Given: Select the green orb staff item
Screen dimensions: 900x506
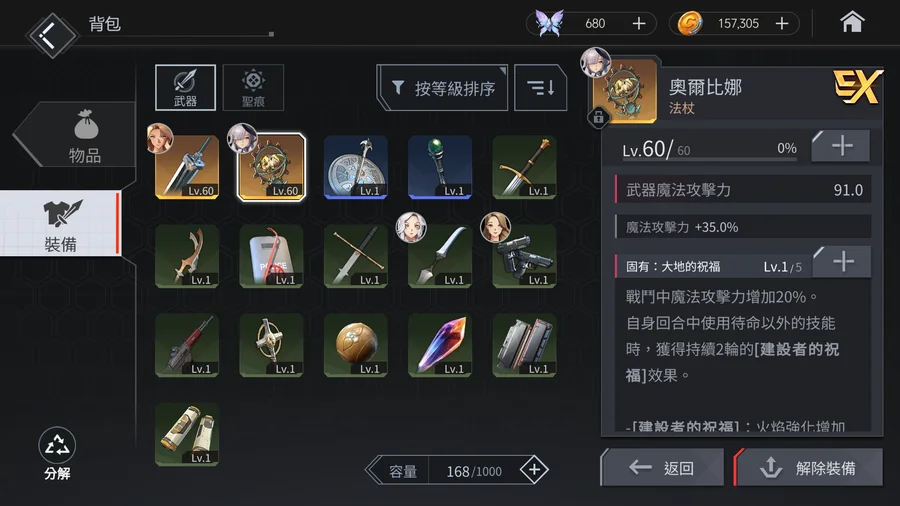Looking at the screenshot, I should coord(440,167).
